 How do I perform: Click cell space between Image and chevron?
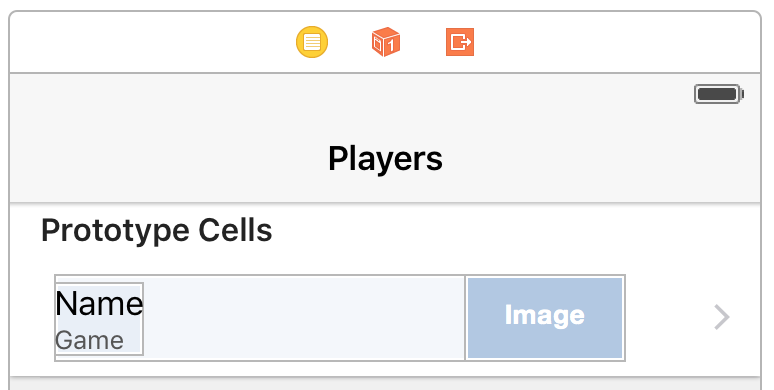click(x=669, y=318)
